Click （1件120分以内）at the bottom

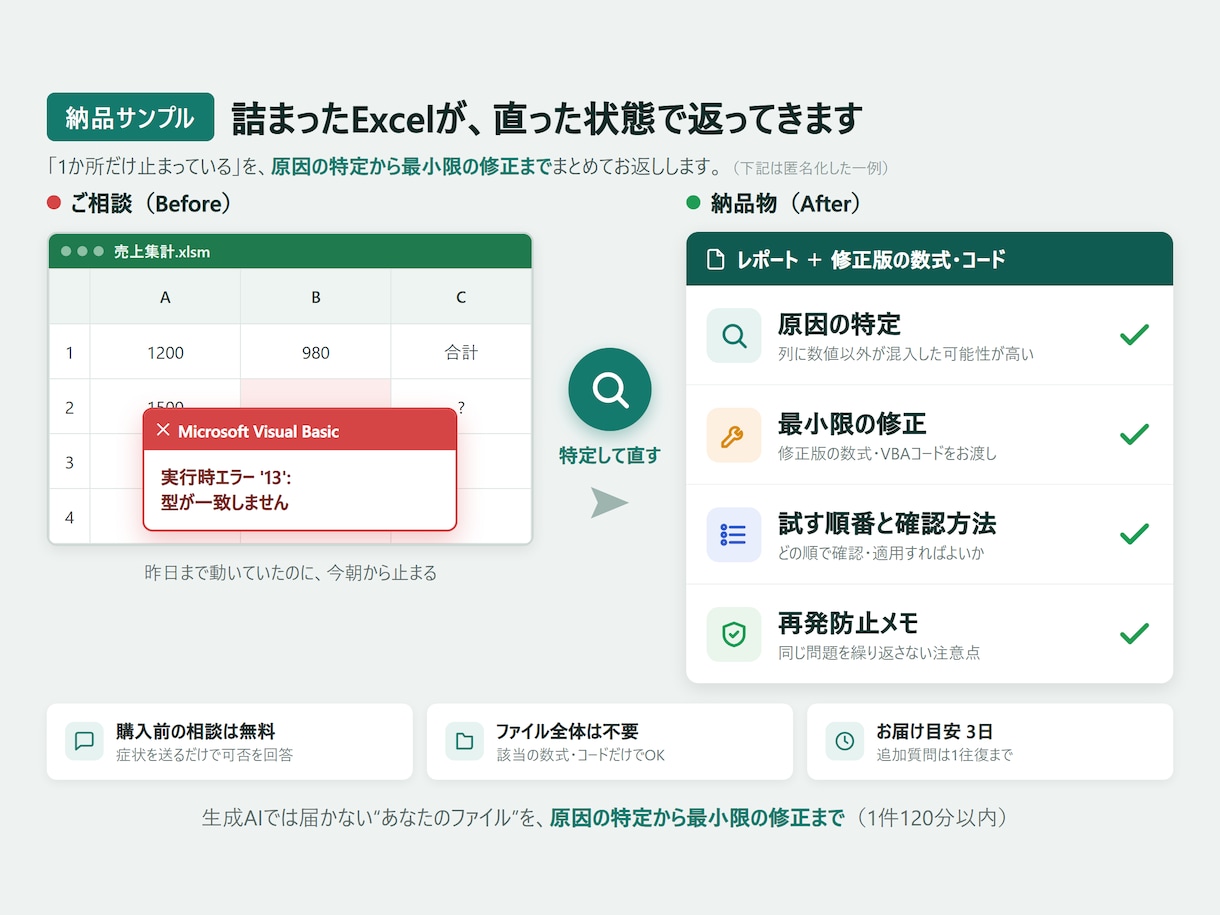point(933,818)
